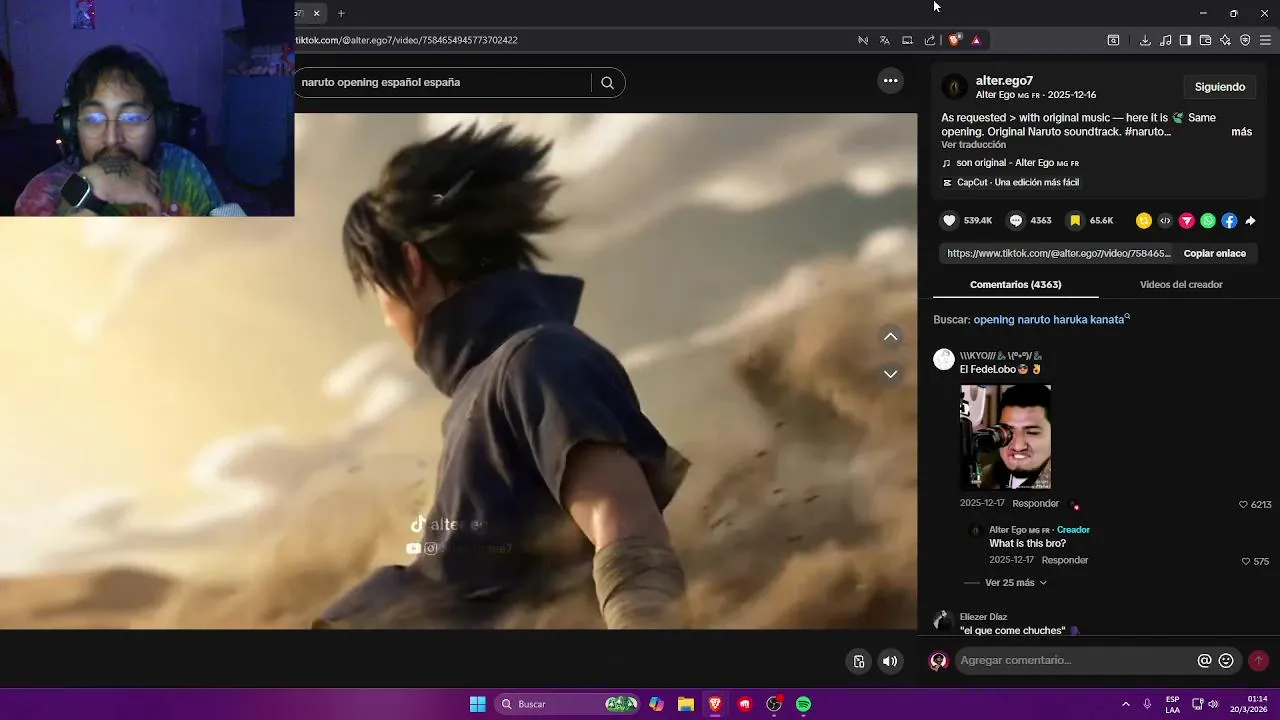Reply to the 'What is this bro?' comment

coord(1064,561)
